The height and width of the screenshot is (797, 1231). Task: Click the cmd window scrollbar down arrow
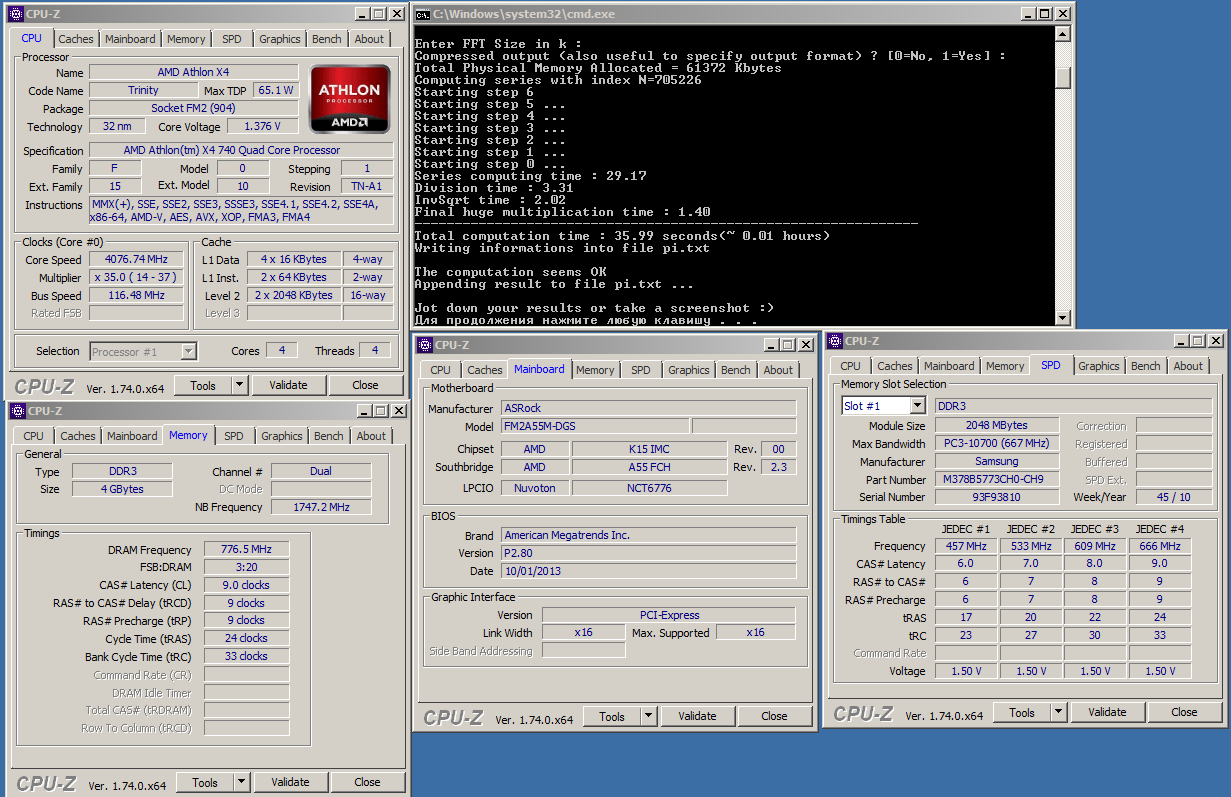(x=1063, y=317)
